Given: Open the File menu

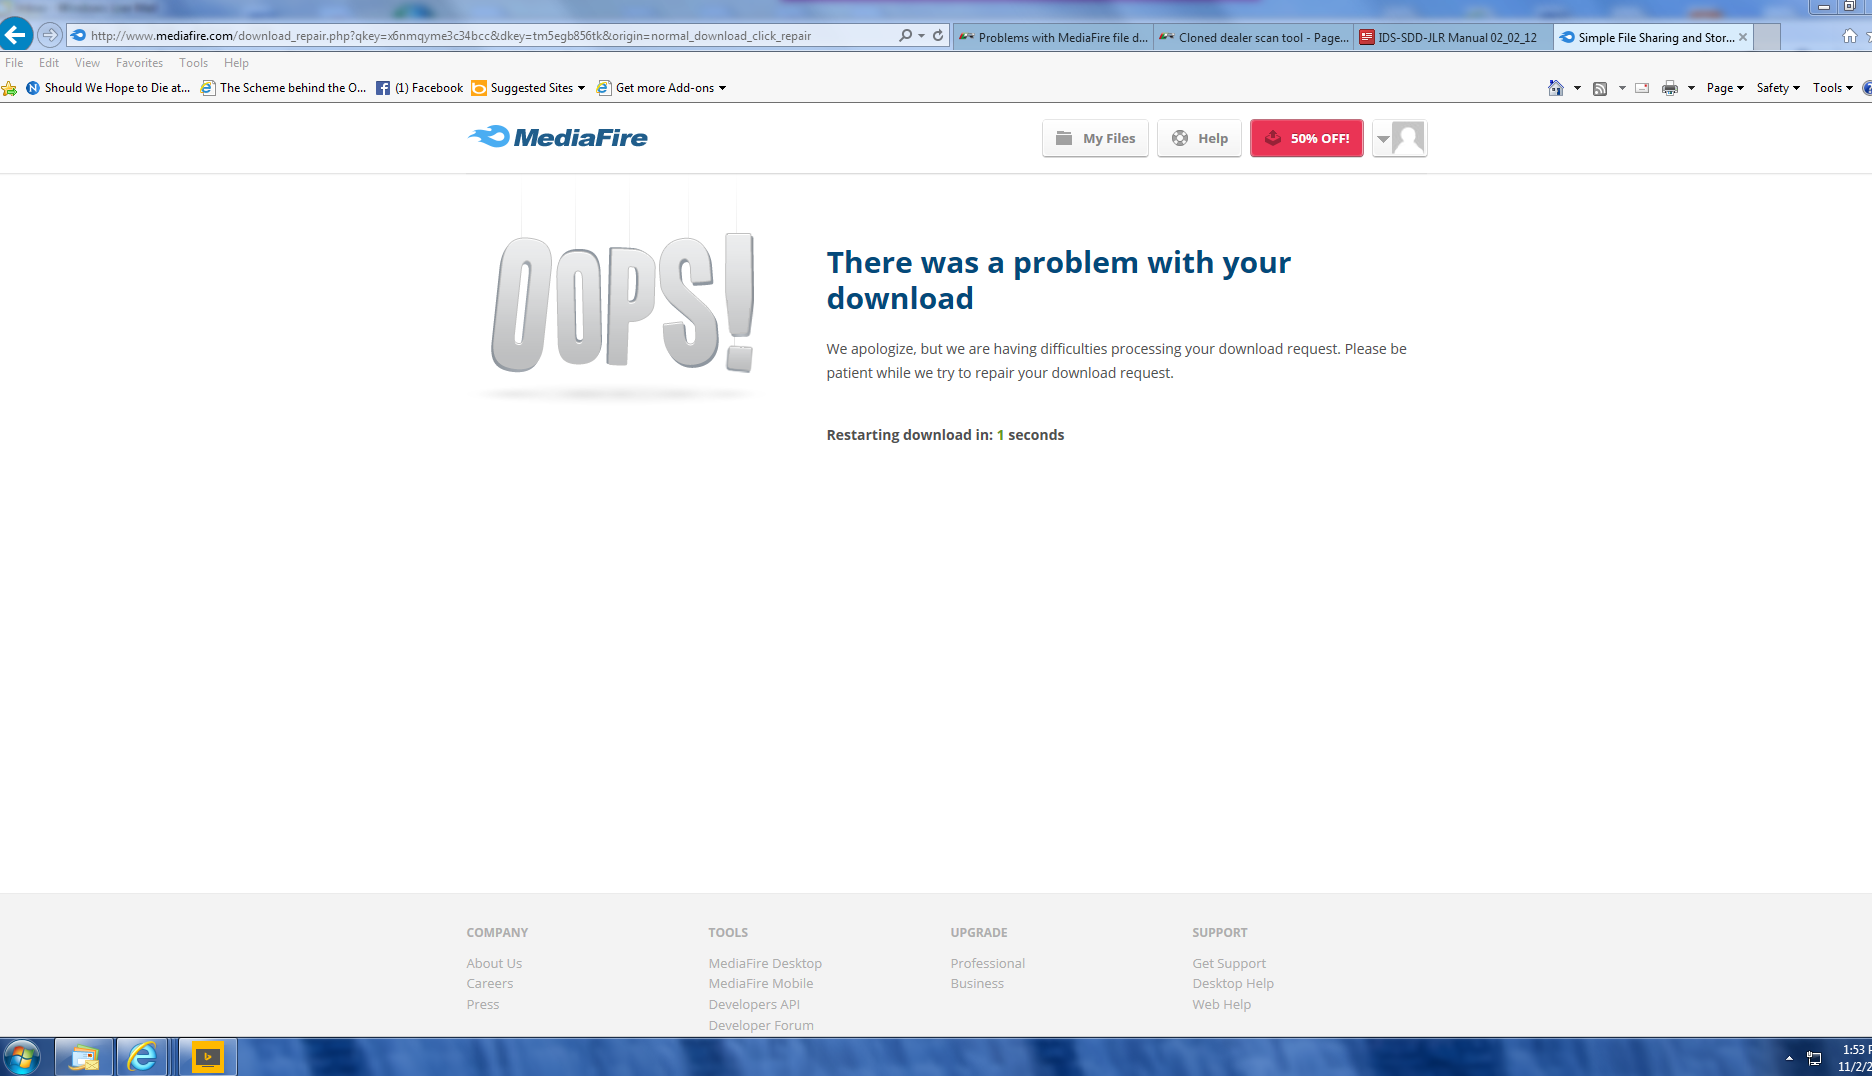Looking at the screenshot, I should [14, 63].
